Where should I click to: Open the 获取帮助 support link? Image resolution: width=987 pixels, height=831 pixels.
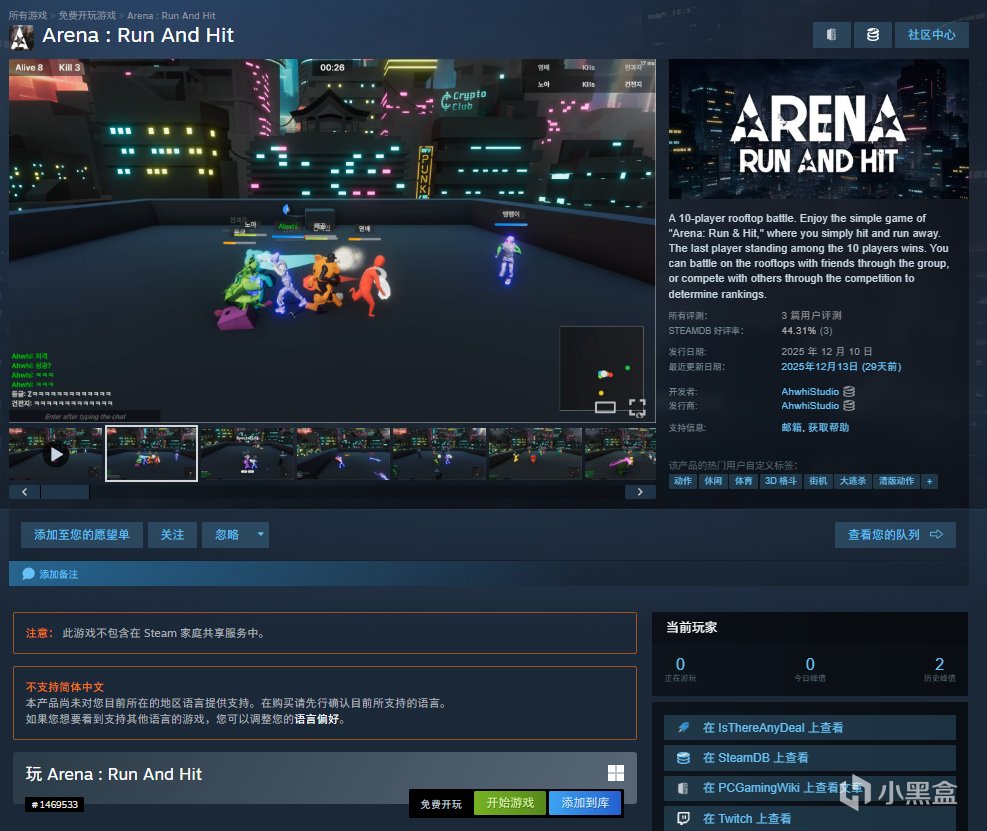828,427
